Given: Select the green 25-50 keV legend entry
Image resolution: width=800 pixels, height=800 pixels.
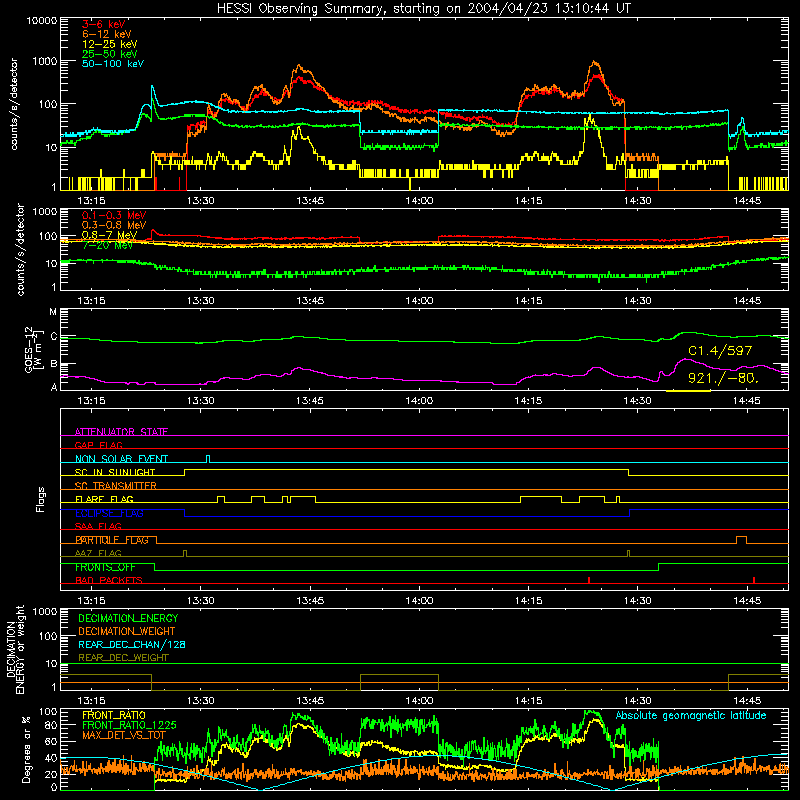Looking at the screenshot, I should (110, 54).
